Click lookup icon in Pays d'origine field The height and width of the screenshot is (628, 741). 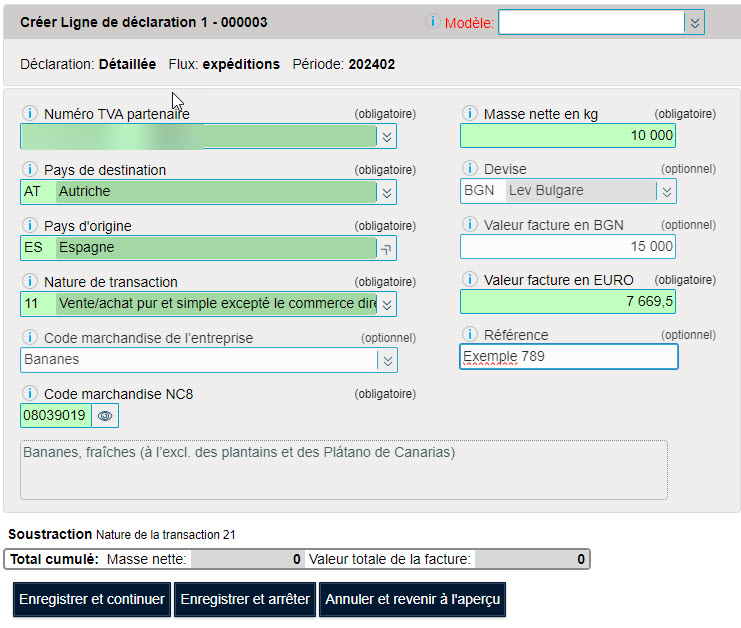[387, 249]
